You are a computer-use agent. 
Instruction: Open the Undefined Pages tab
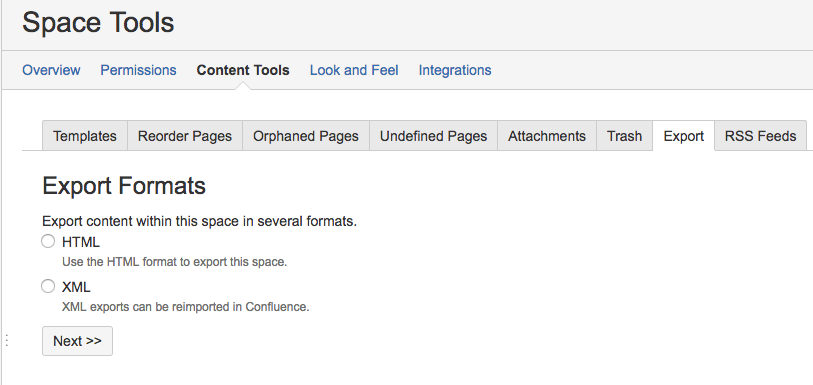coord(433,136)
